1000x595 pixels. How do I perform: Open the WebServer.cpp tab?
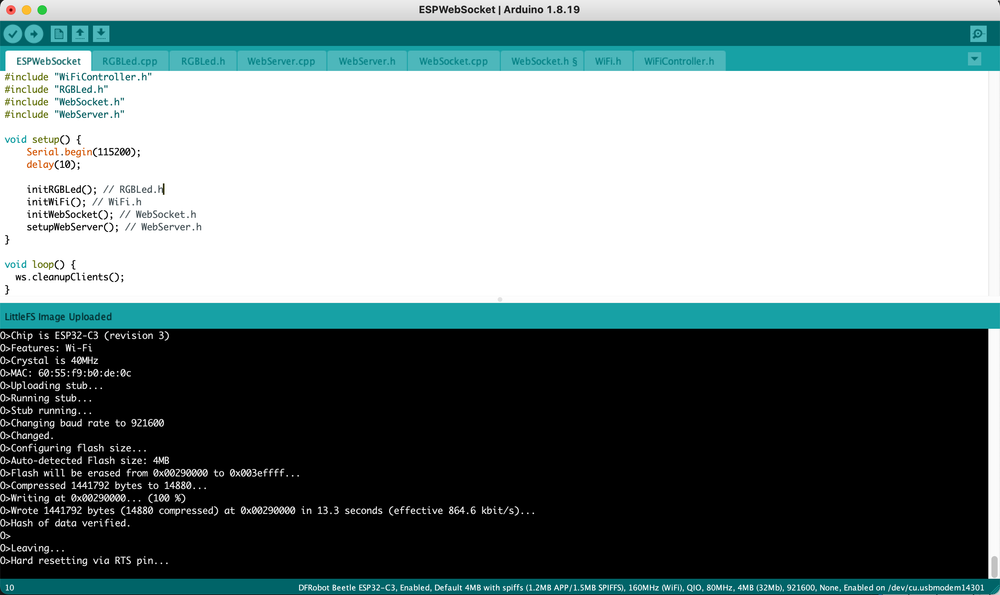pos(281,61)
